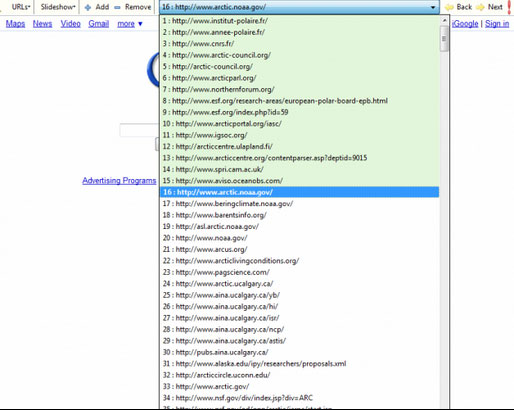
Task: Select URL 28 aina.ucalgary.ca/ncp
Action: point(299,329)
